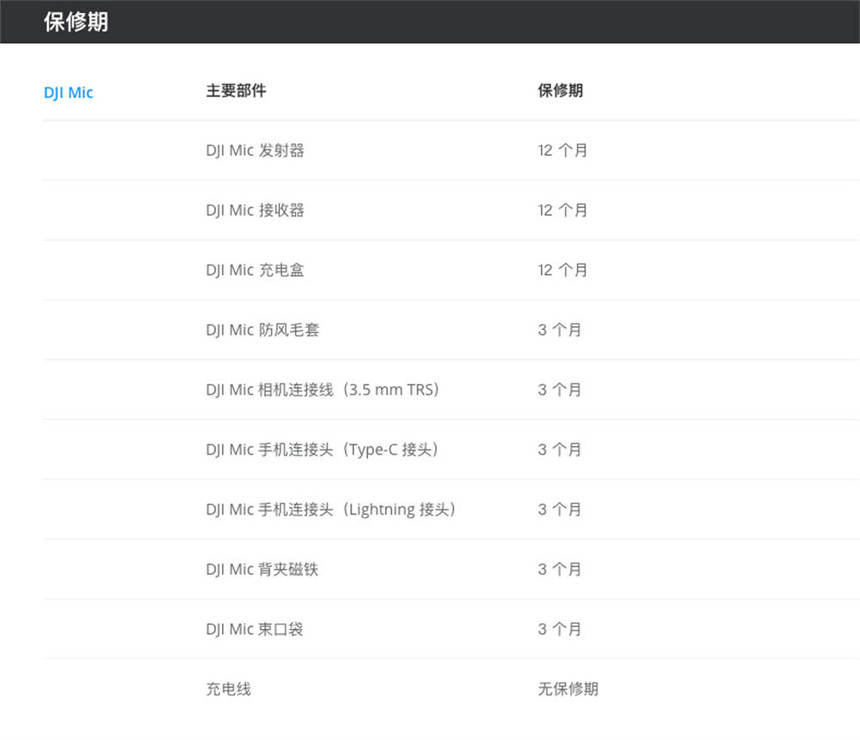Screen dimensions: 860x740
Task: Select the 充电线 row text
Action: [228, 688]
